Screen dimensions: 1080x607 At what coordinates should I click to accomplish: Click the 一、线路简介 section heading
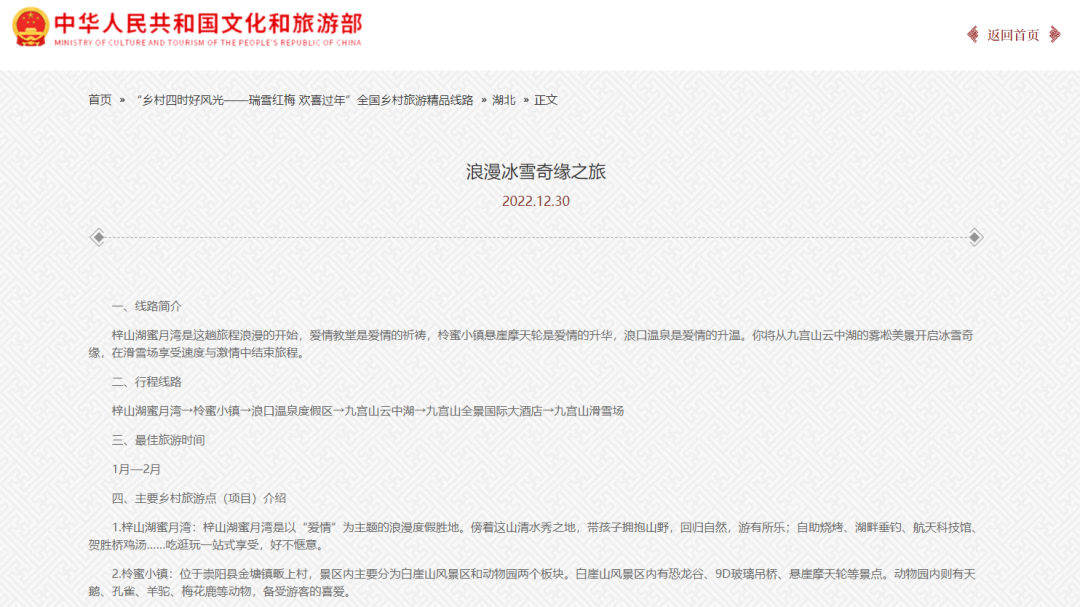146,306
